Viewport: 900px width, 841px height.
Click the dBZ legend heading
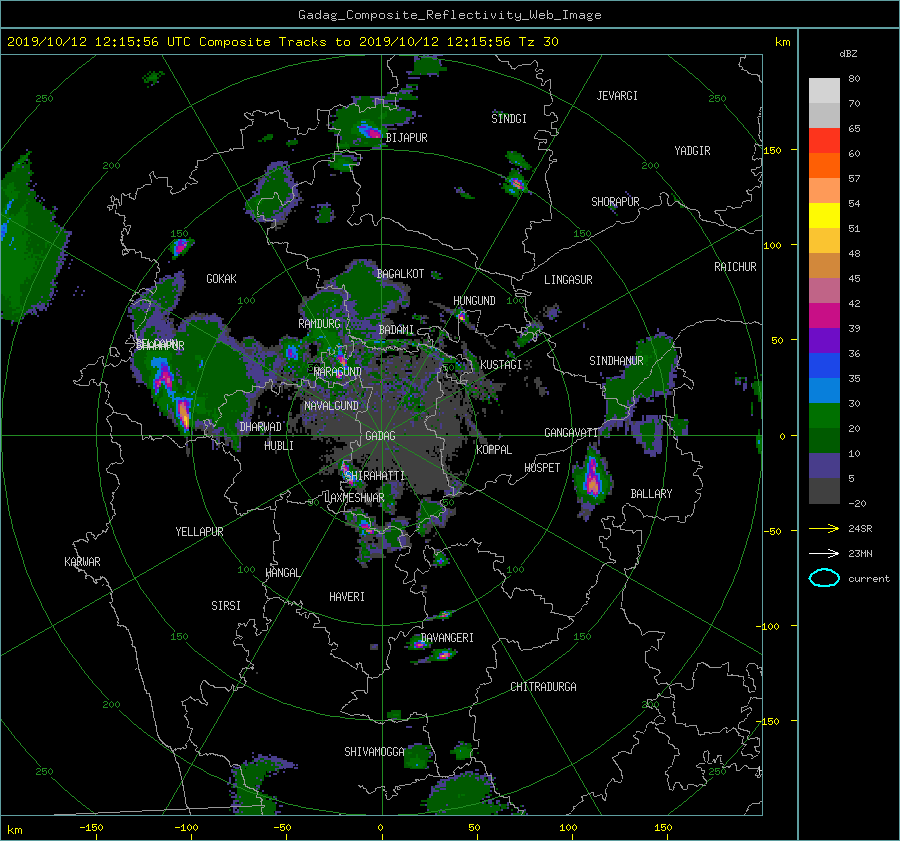pyautogui.click(x=848, y=54)
